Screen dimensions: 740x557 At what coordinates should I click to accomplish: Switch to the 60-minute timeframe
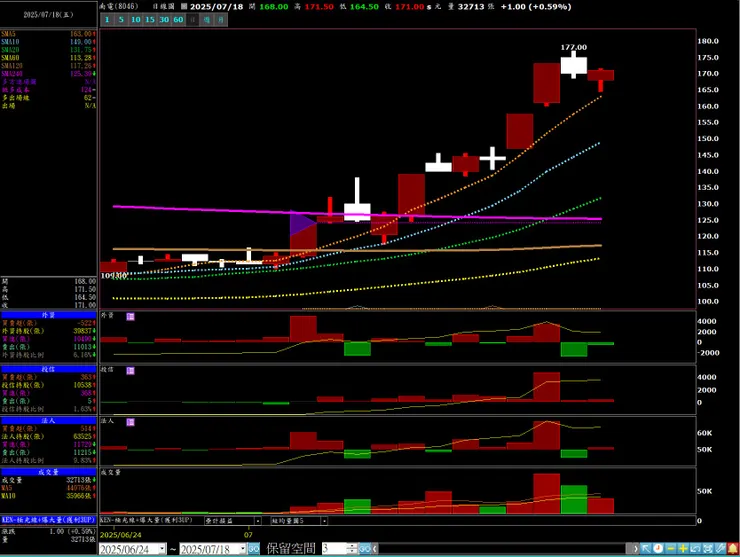[178, 19]
